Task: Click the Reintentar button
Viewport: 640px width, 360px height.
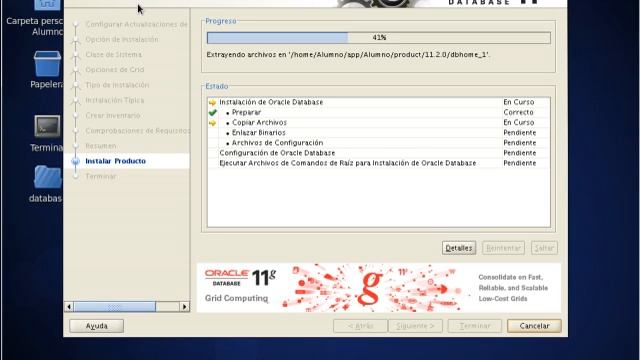Action: pos(503,248)
